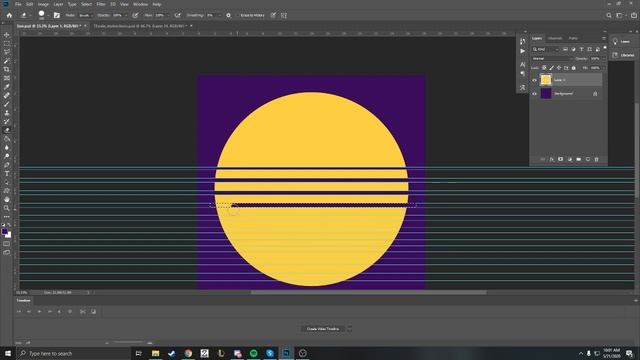Create a new group folder

tap(579, 159)
